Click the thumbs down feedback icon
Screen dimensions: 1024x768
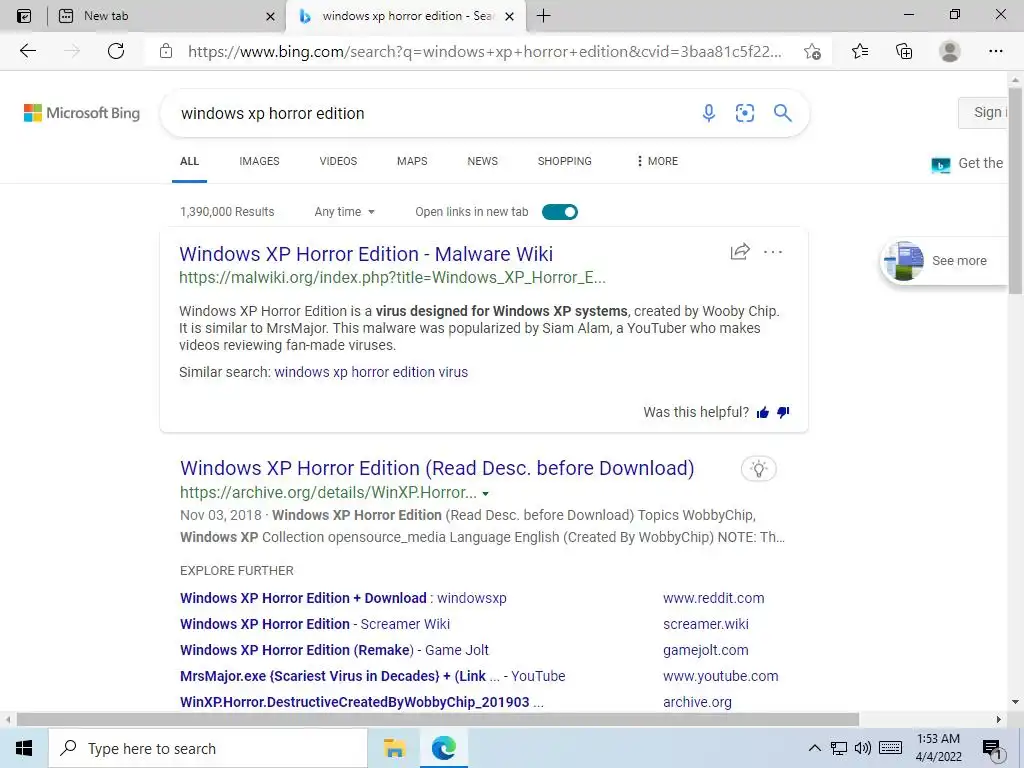click(783, 412)
